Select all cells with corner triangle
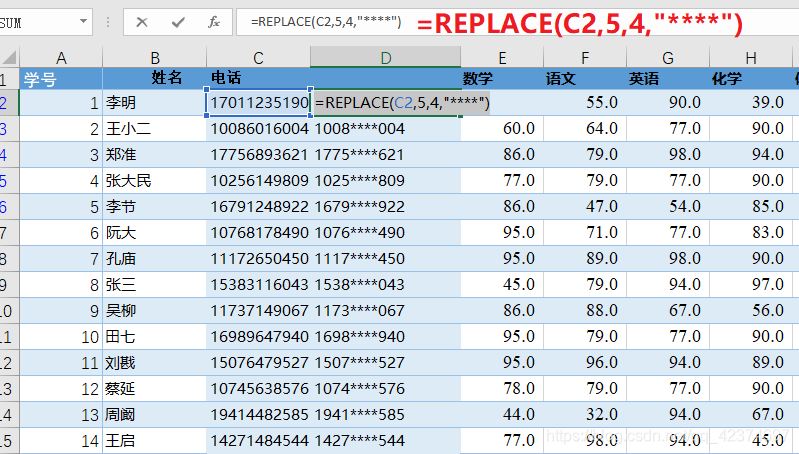This screenshot has height=454, width=799. coord(9,57)
